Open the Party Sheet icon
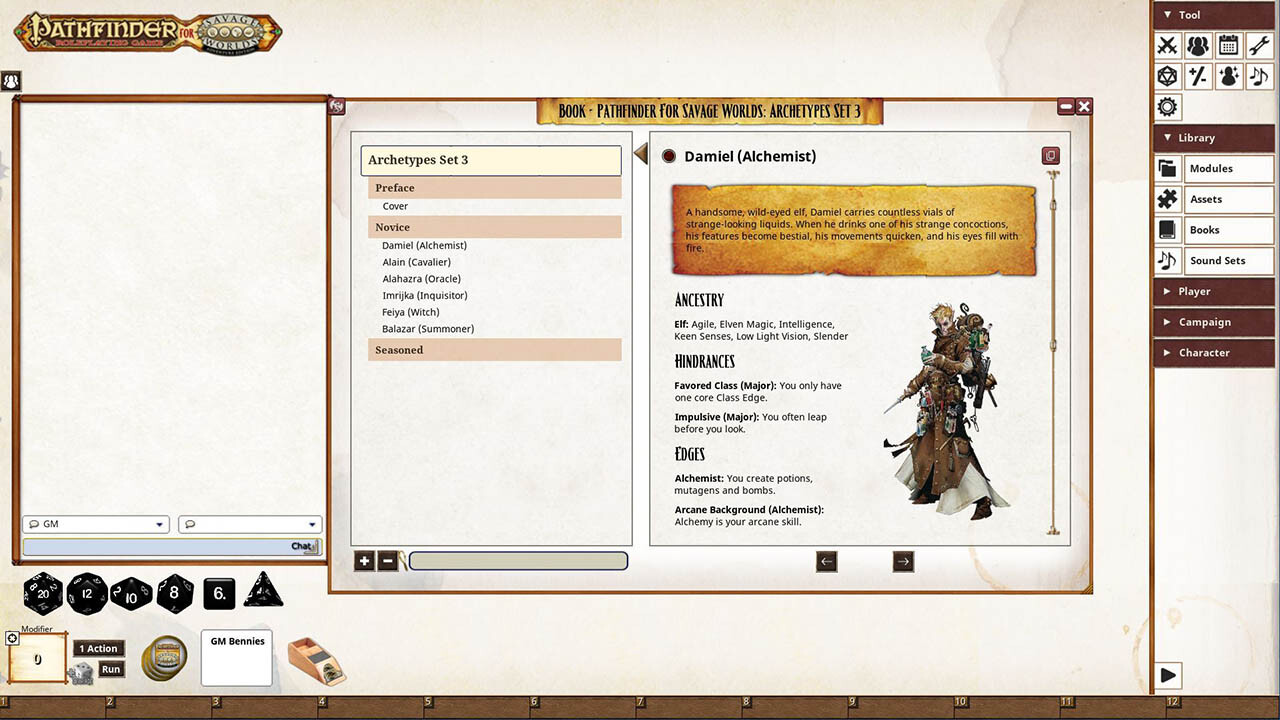 (x=1197, y=45)
